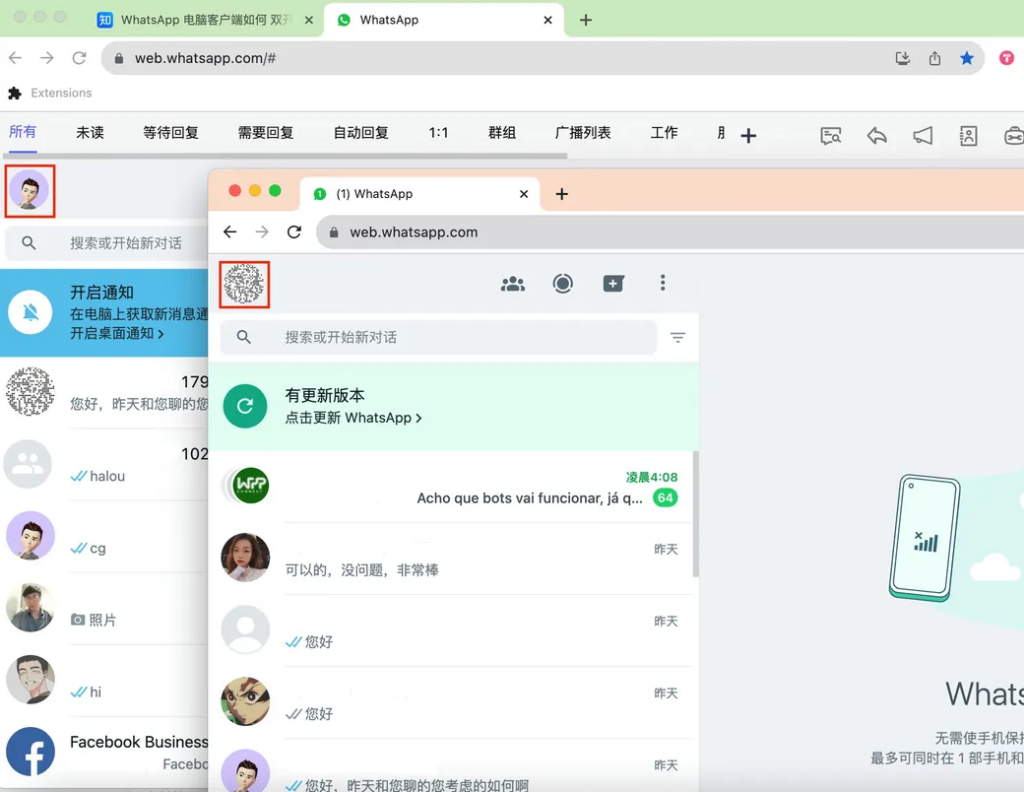Bookmark page with blue star icon
This screenshot has height=792, width=1024.
[x=967, y=58]
